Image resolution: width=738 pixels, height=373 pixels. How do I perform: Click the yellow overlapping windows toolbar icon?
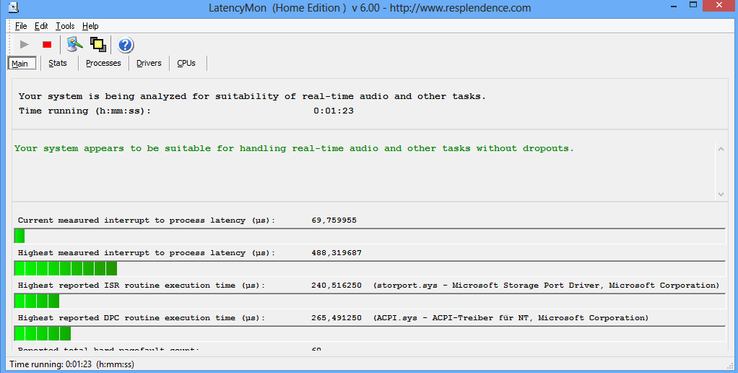(x=98, y=45)
